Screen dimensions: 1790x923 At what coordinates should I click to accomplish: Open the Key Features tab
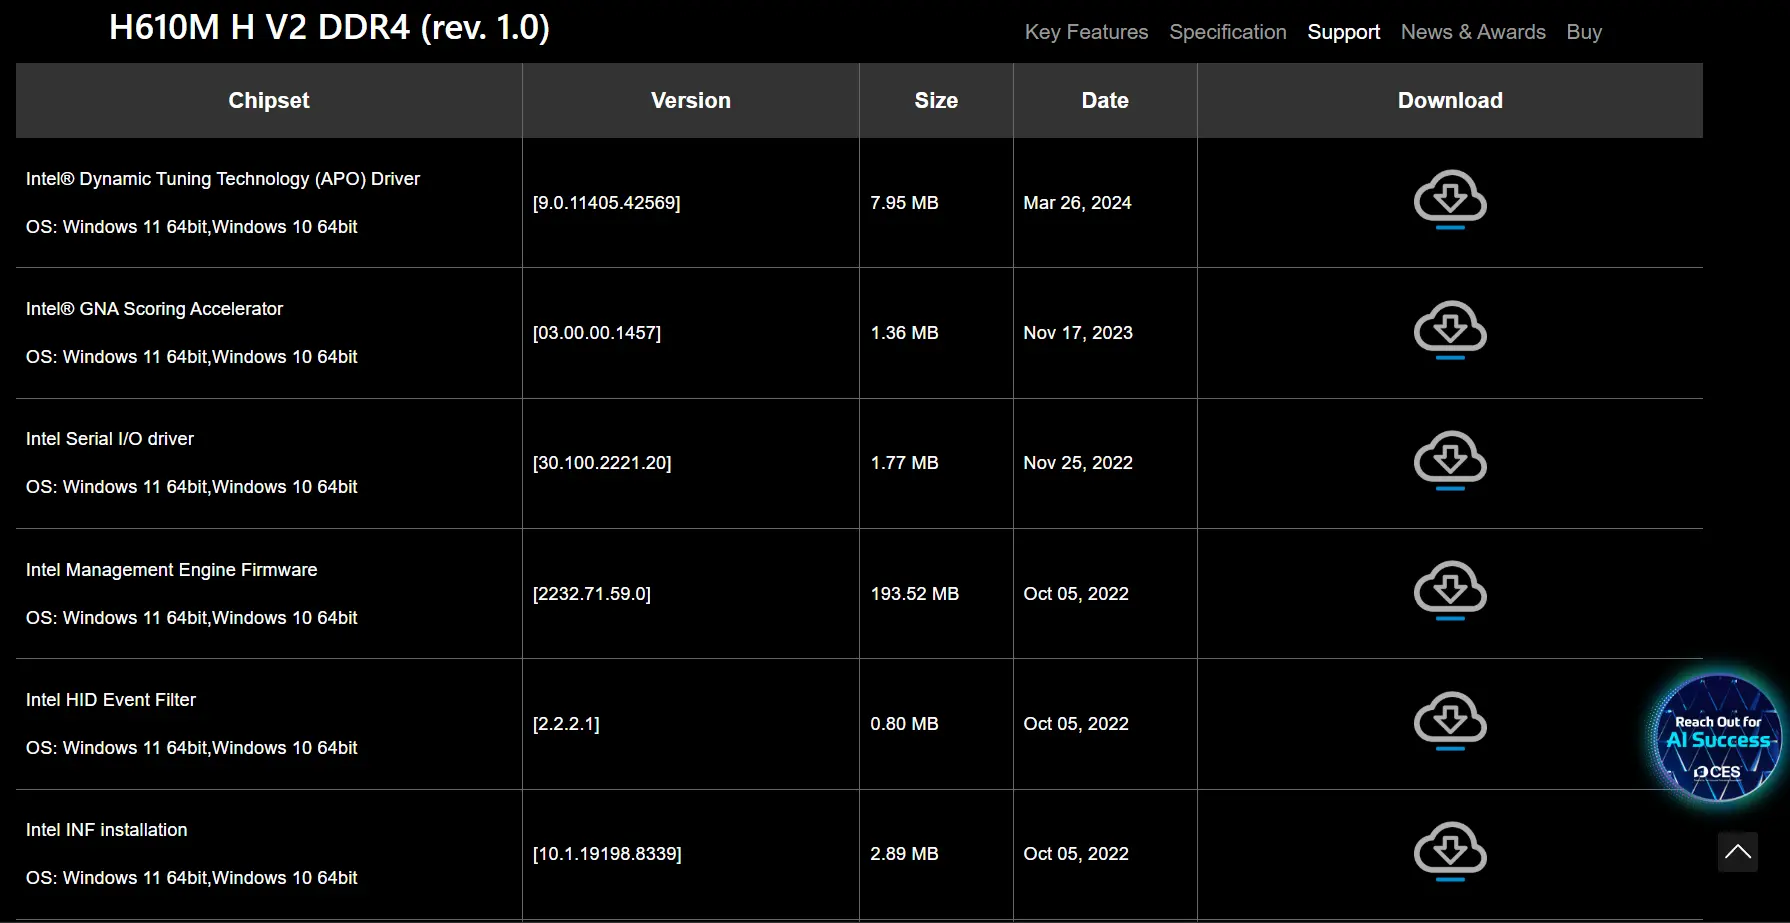[1086, 32]
